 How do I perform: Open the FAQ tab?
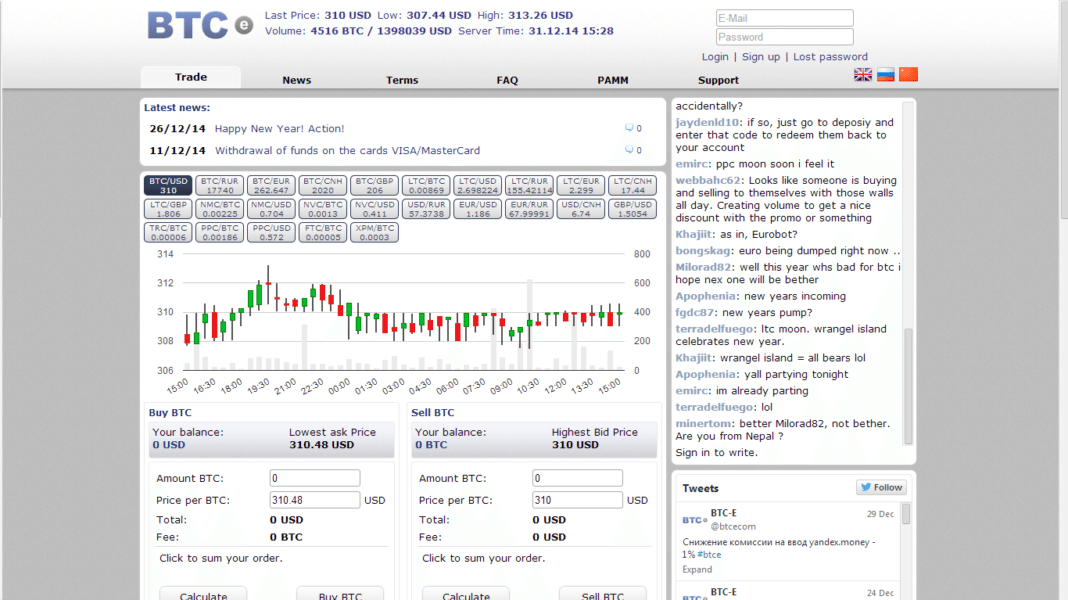point(507,80)
